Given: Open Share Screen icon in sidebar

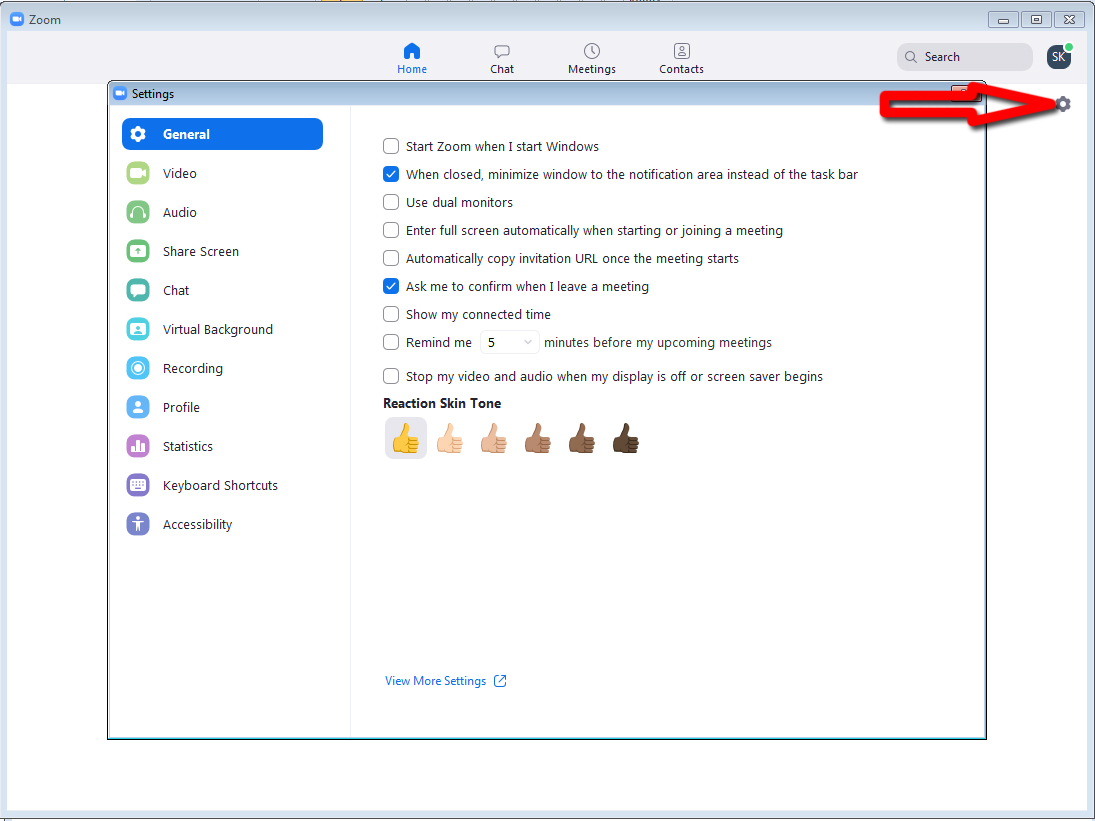Looking at the screenshot, I should pos(138,251).
